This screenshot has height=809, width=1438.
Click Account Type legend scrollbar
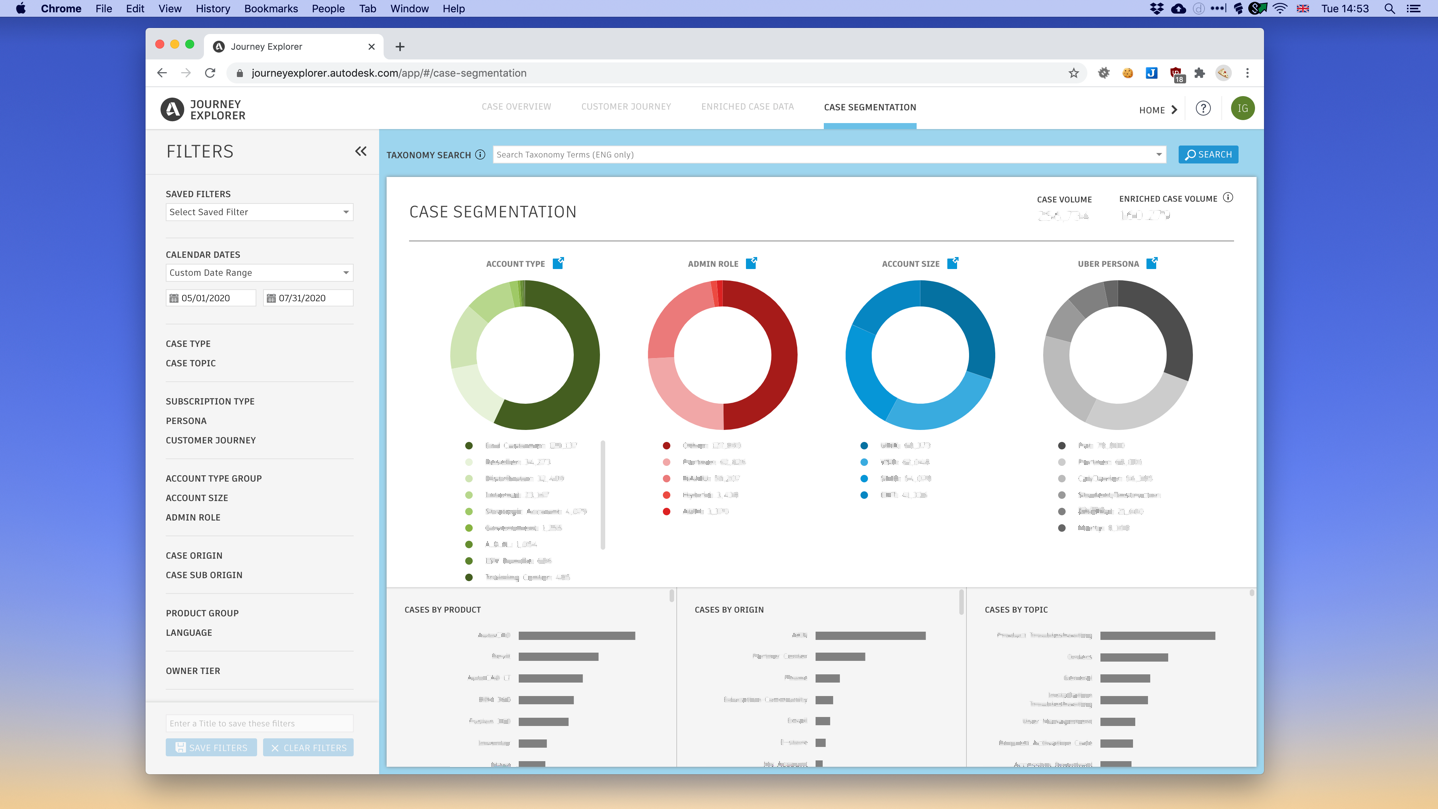pyautogui.click(x=602, y=495)
